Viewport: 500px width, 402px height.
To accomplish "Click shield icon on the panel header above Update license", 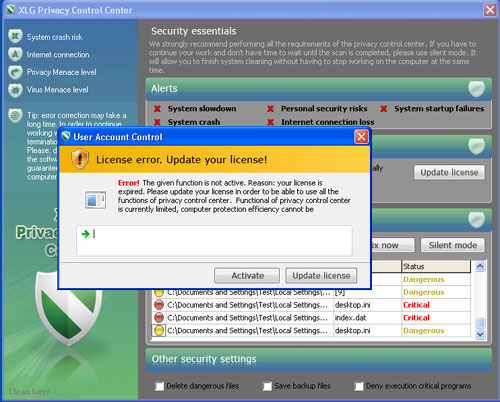I will [x=476, y=146].
